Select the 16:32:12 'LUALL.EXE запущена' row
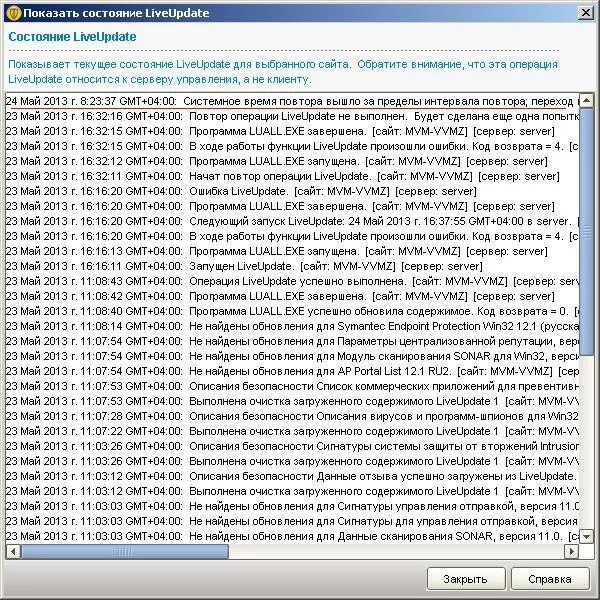 pos(292,161)
